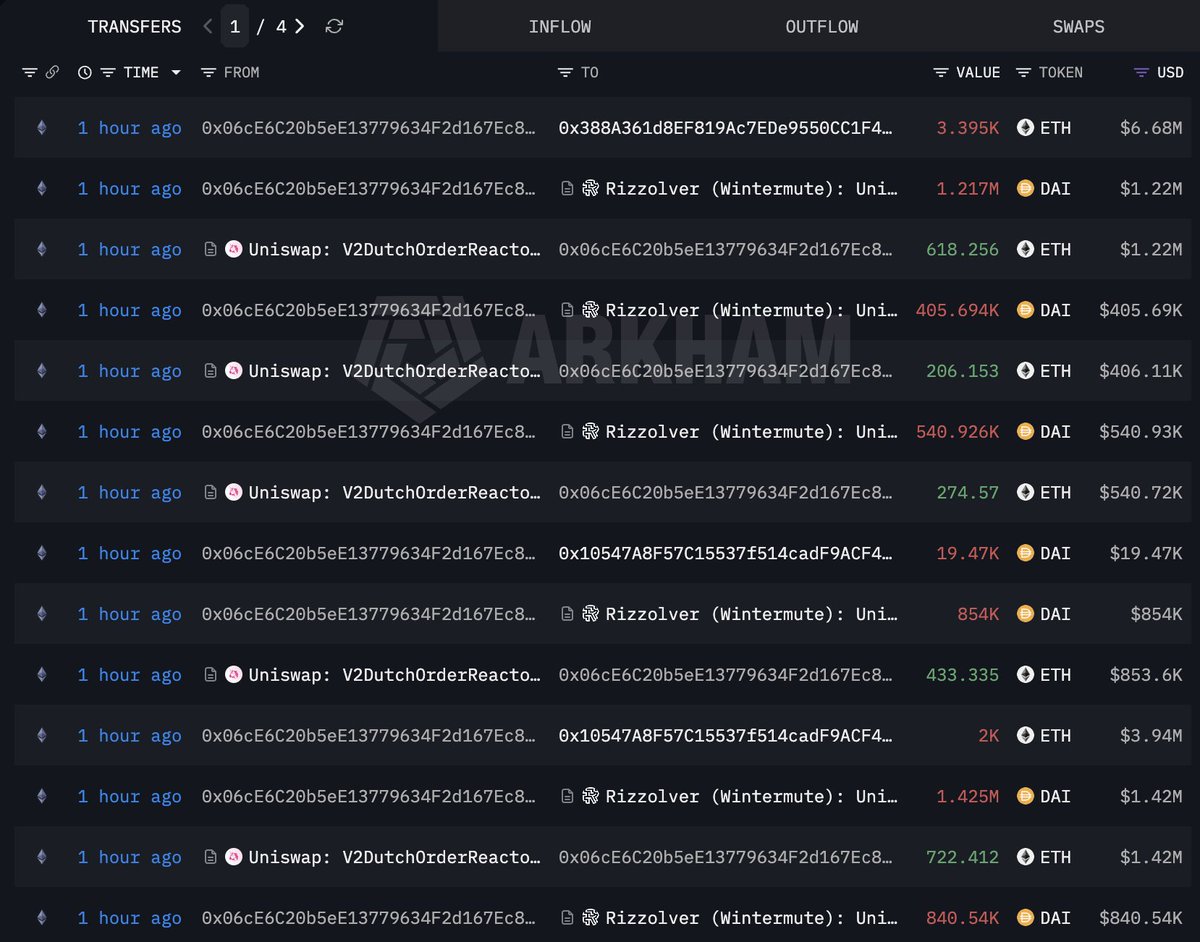The width and height of the screenshot is (1200, 942).
Task: Open the TO column filter
Action: click(x=565, y=72)
